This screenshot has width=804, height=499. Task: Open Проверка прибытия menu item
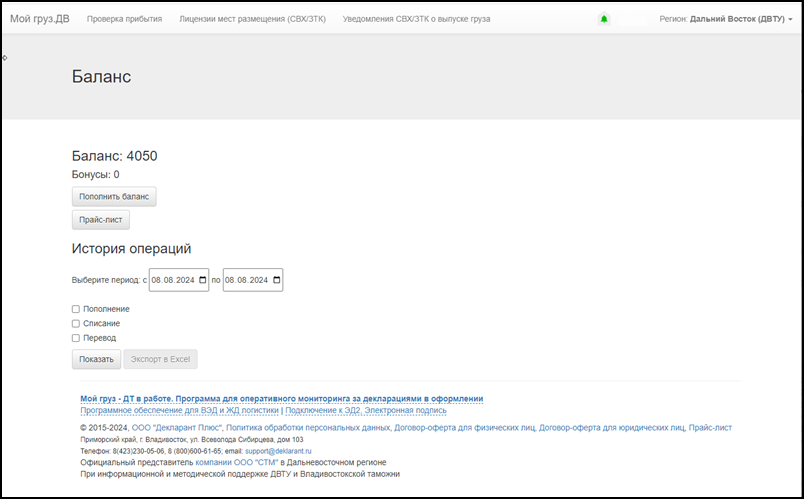click(x=124, y=19)
